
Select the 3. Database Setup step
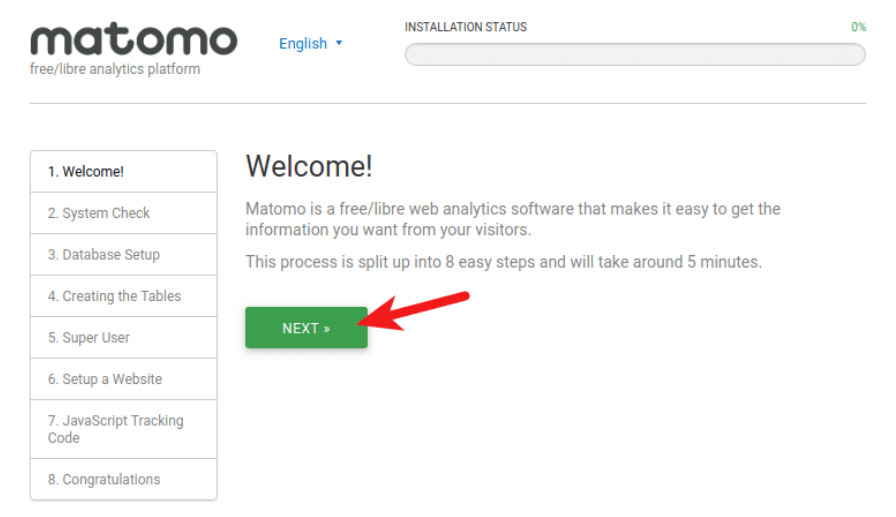tap(123, 255)
